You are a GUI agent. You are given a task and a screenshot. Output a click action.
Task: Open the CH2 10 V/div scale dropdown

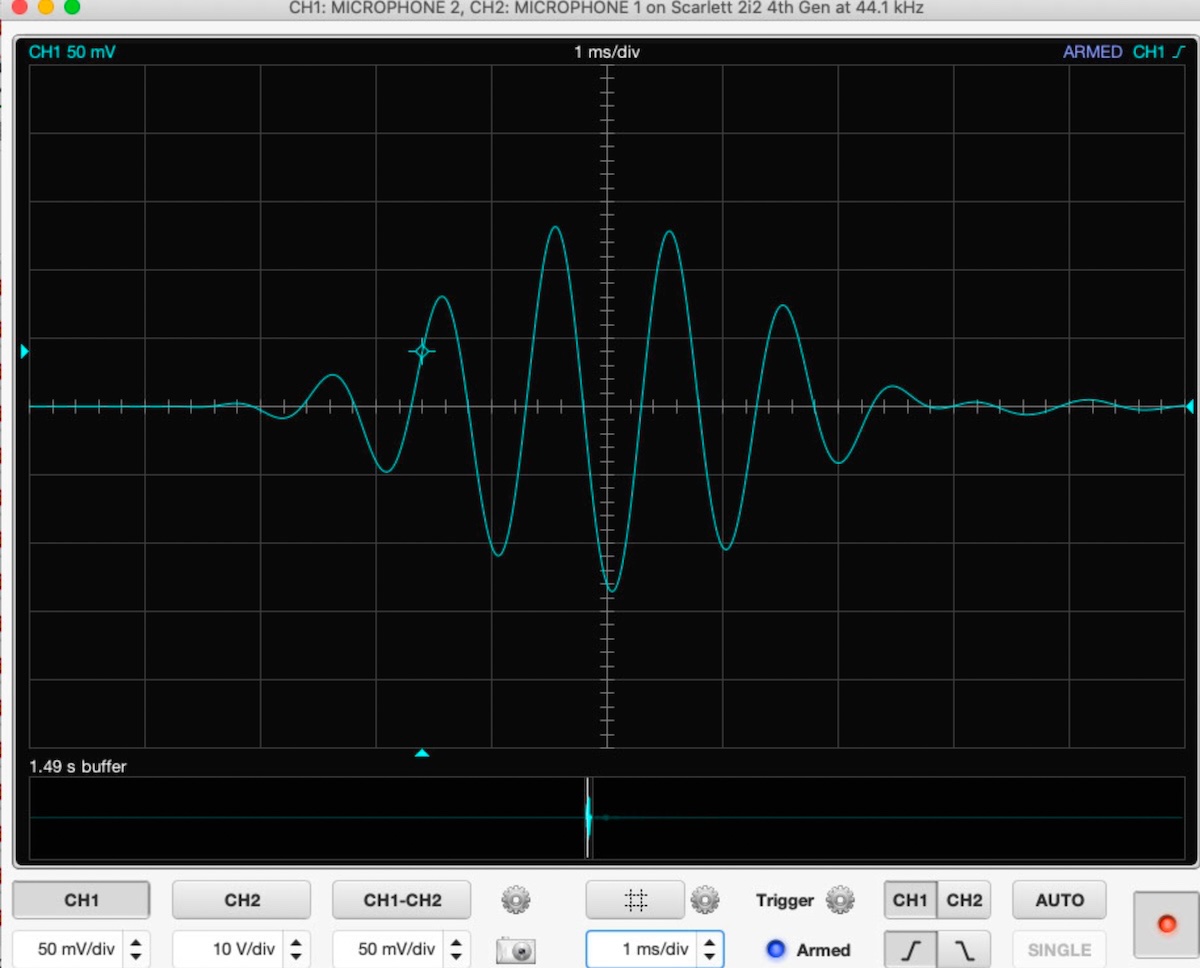point(230,949)
